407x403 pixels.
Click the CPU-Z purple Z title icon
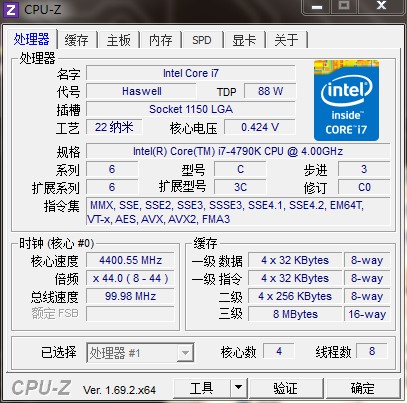11,9
